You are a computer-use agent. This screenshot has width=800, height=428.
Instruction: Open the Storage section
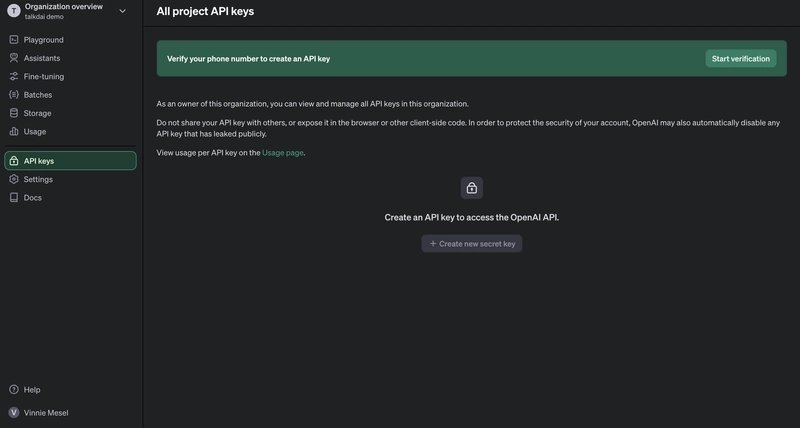37,113
